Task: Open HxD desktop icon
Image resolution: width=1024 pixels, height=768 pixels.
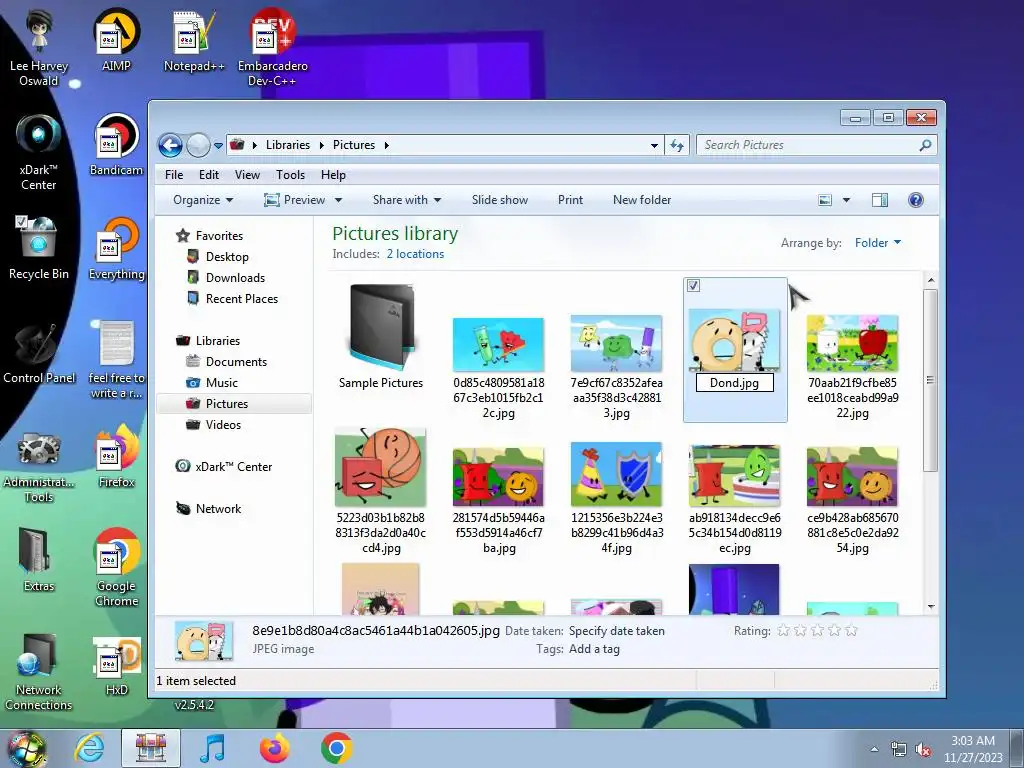Action: coord(116,666)
